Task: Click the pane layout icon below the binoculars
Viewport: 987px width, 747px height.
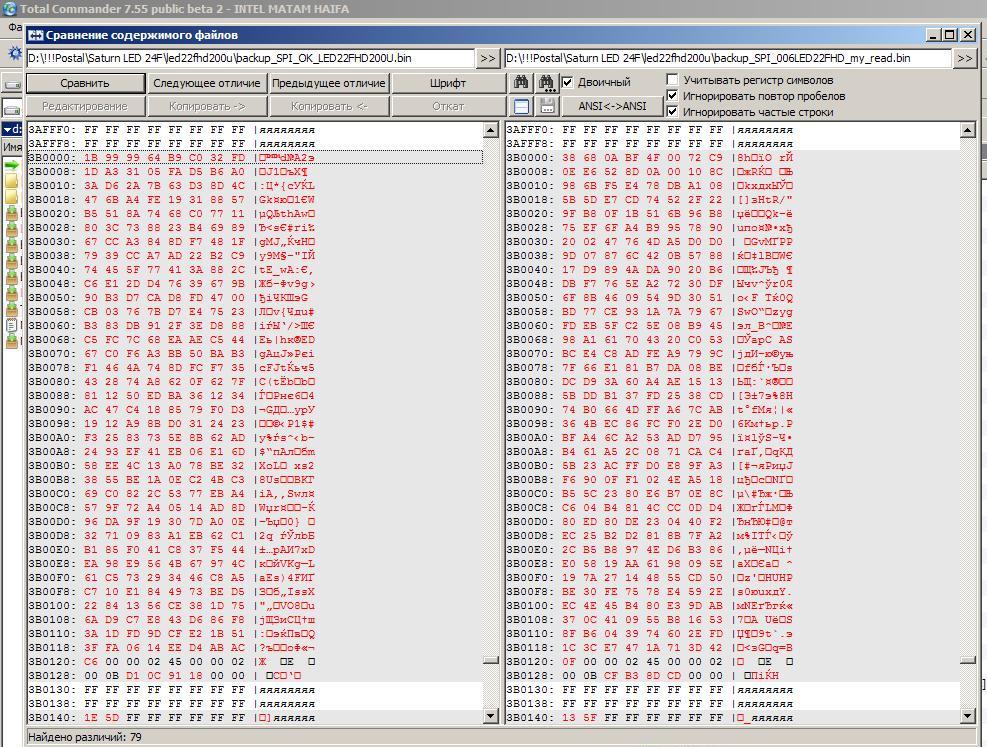Action: point(521,106)
